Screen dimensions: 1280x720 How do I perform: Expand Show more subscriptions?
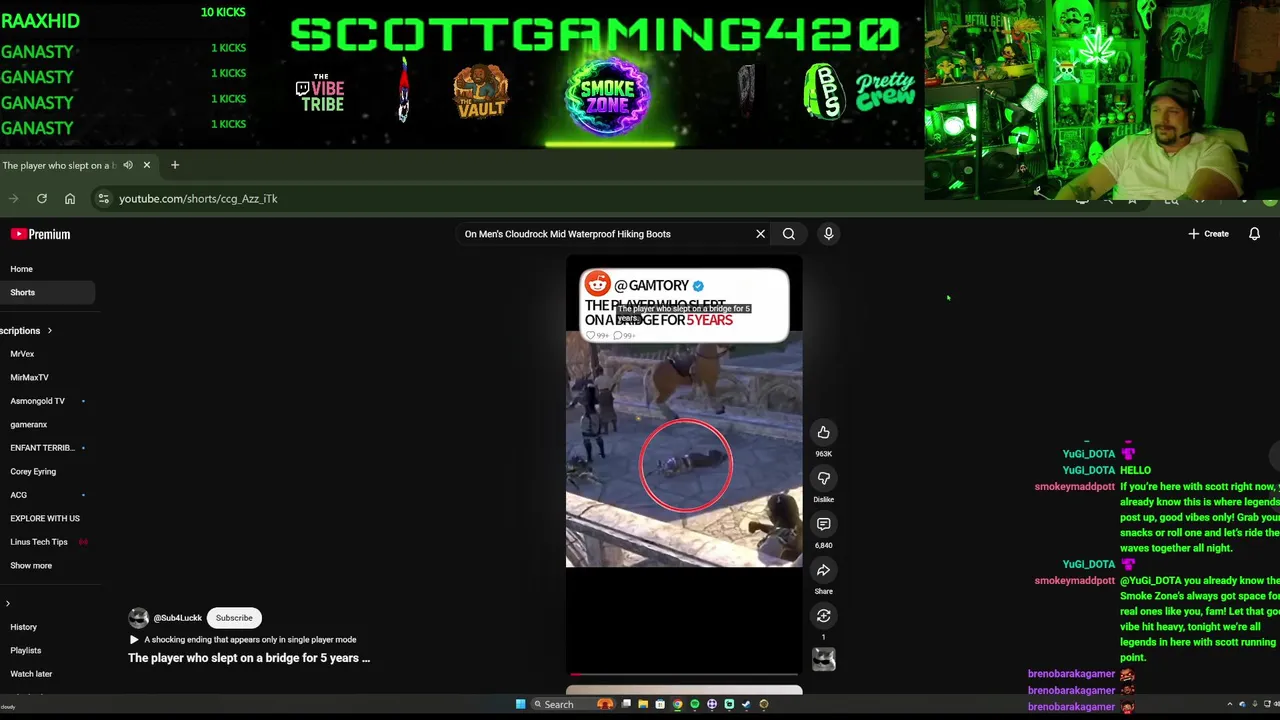[31, 566]
